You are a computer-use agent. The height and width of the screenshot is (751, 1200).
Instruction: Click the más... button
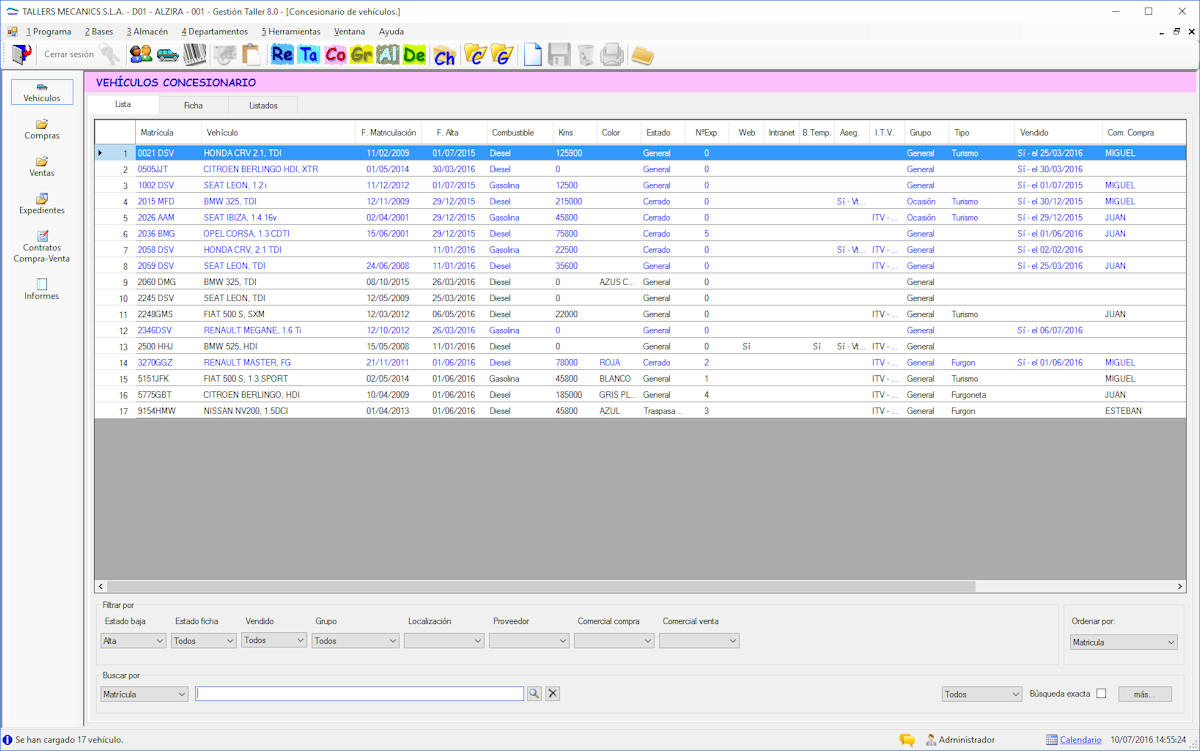(x=1145, y=694)
